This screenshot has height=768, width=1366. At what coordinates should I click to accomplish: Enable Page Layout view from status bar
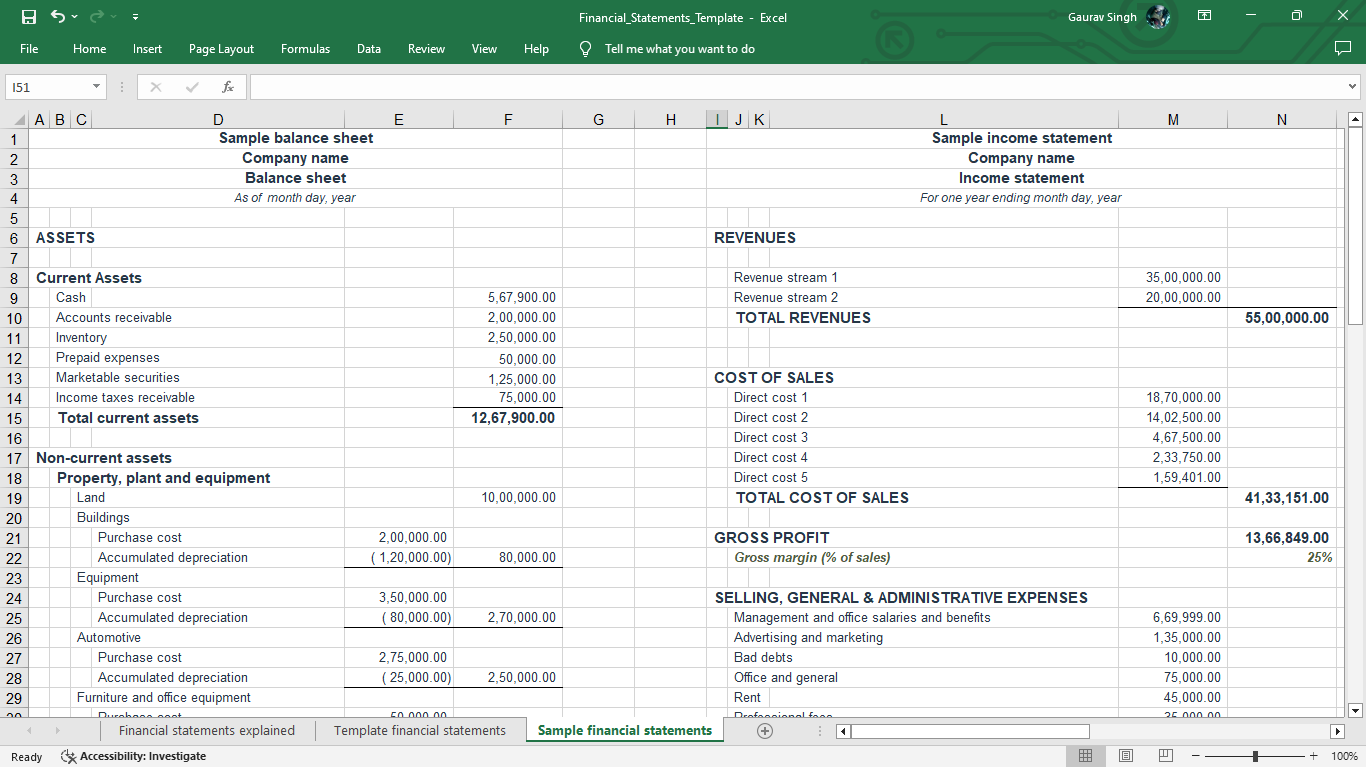point(1125,755)
